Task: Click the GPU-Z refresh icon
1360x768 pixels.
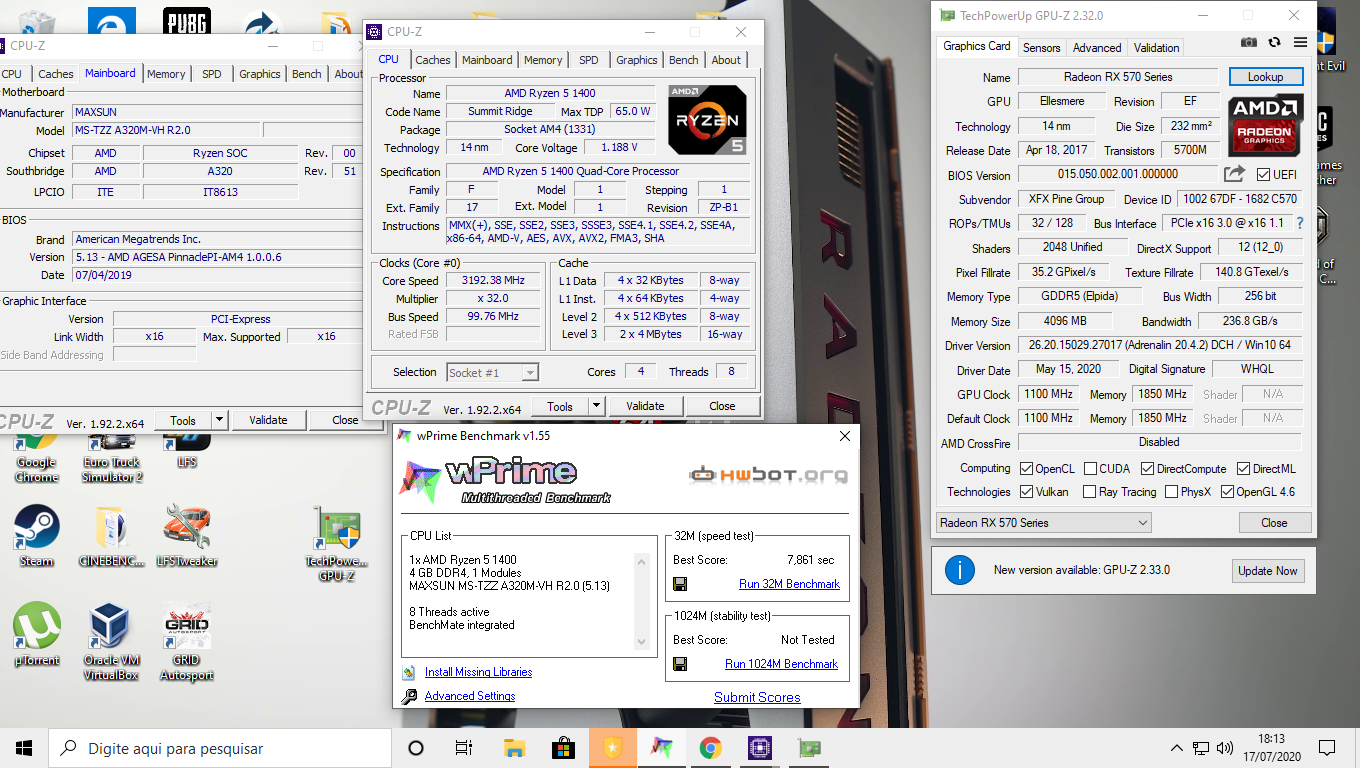Action: coord(1274,42)
